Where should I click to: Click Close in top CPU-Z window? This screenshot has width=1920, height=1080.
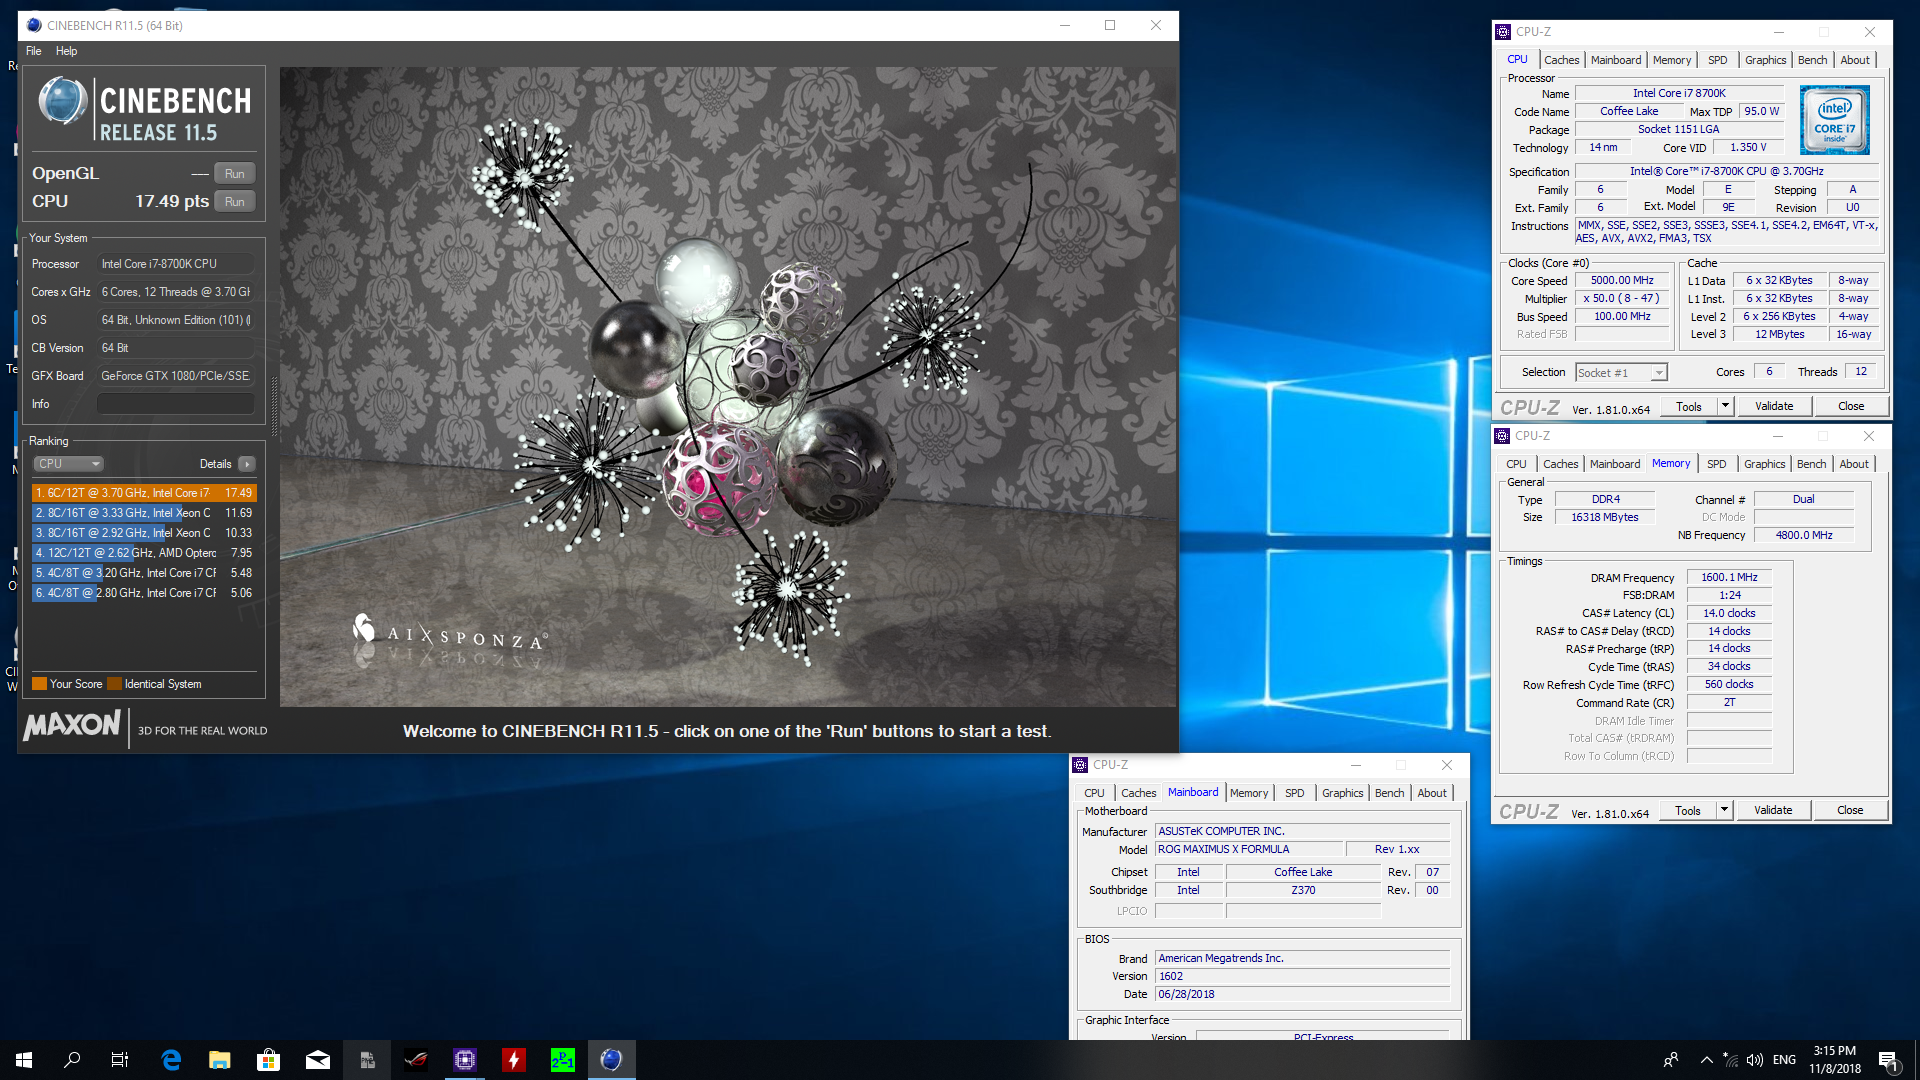tap(1851, 406)
